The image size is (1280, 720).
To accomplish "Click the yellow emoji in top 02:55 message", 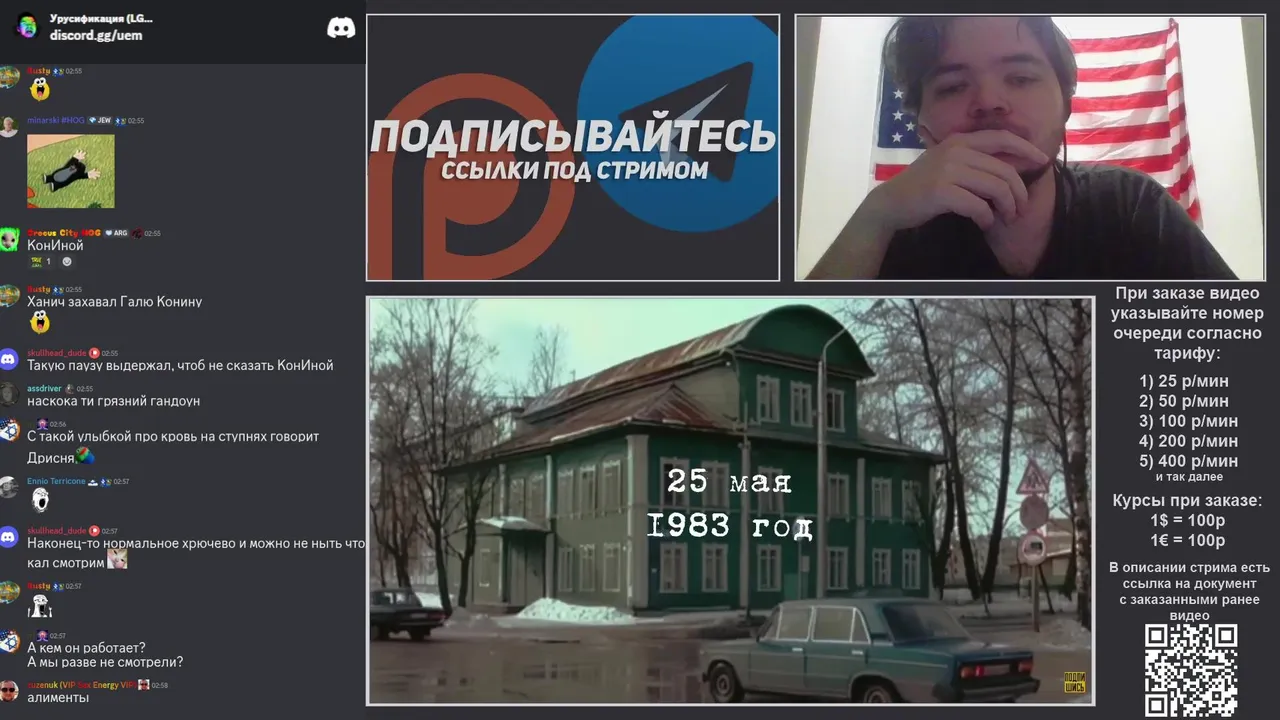I will pos(39,89).
